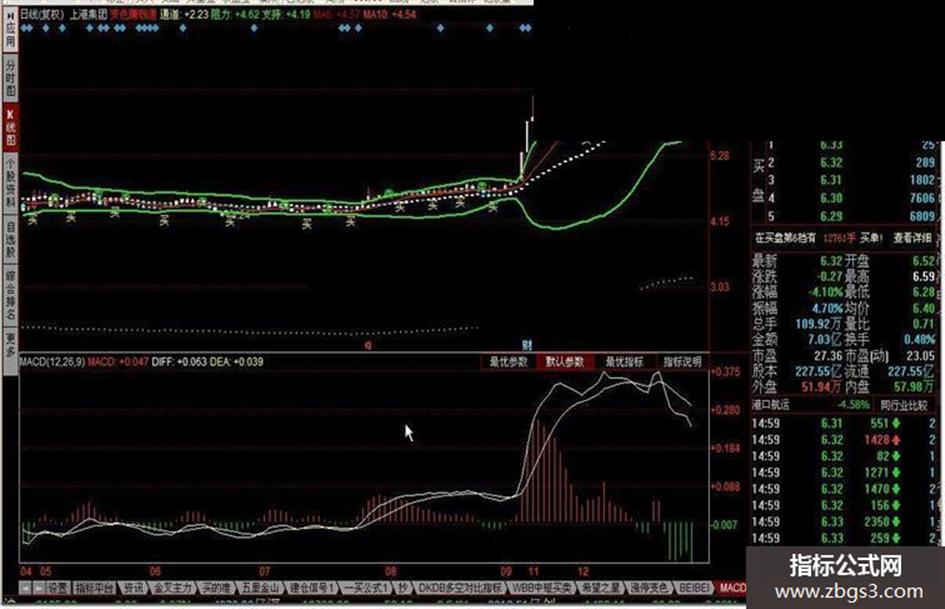Click the 财 marker on the chart
Viewport: 945px width, 609px height.
[x=527, y=345]
